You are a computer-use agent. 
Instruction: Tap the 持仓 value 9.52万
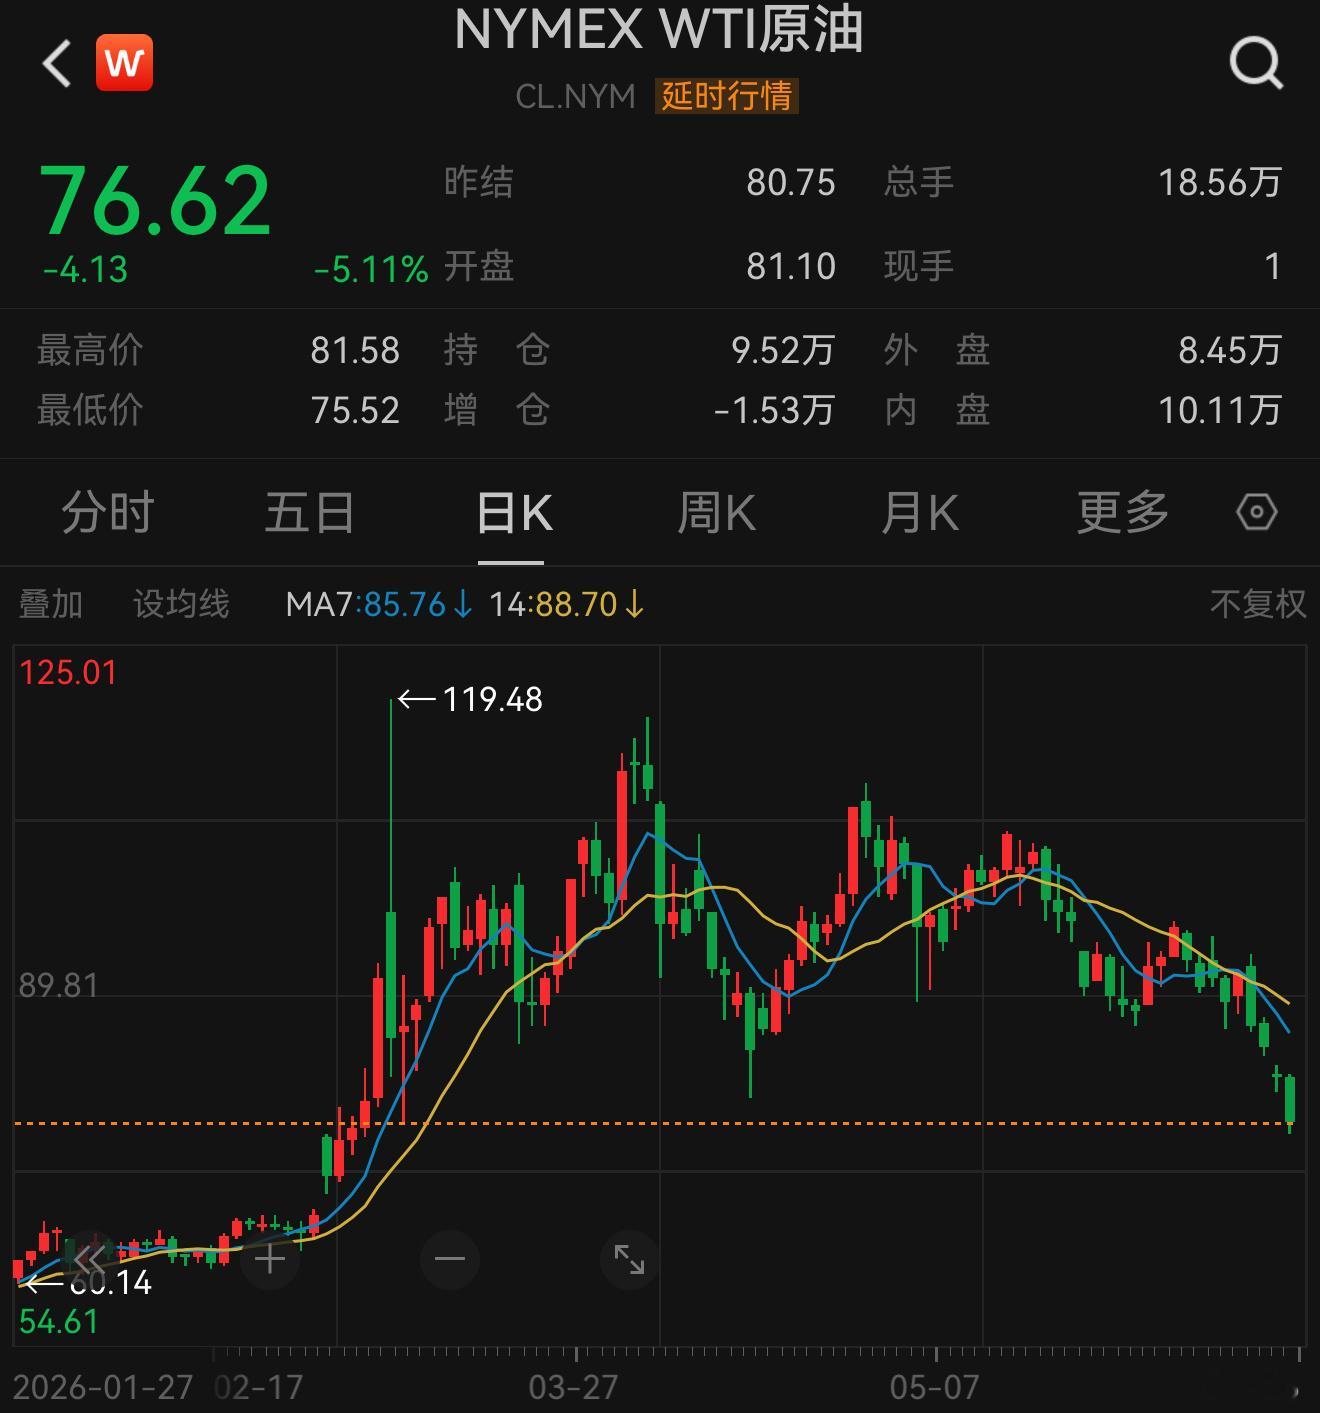coord(783,350)
